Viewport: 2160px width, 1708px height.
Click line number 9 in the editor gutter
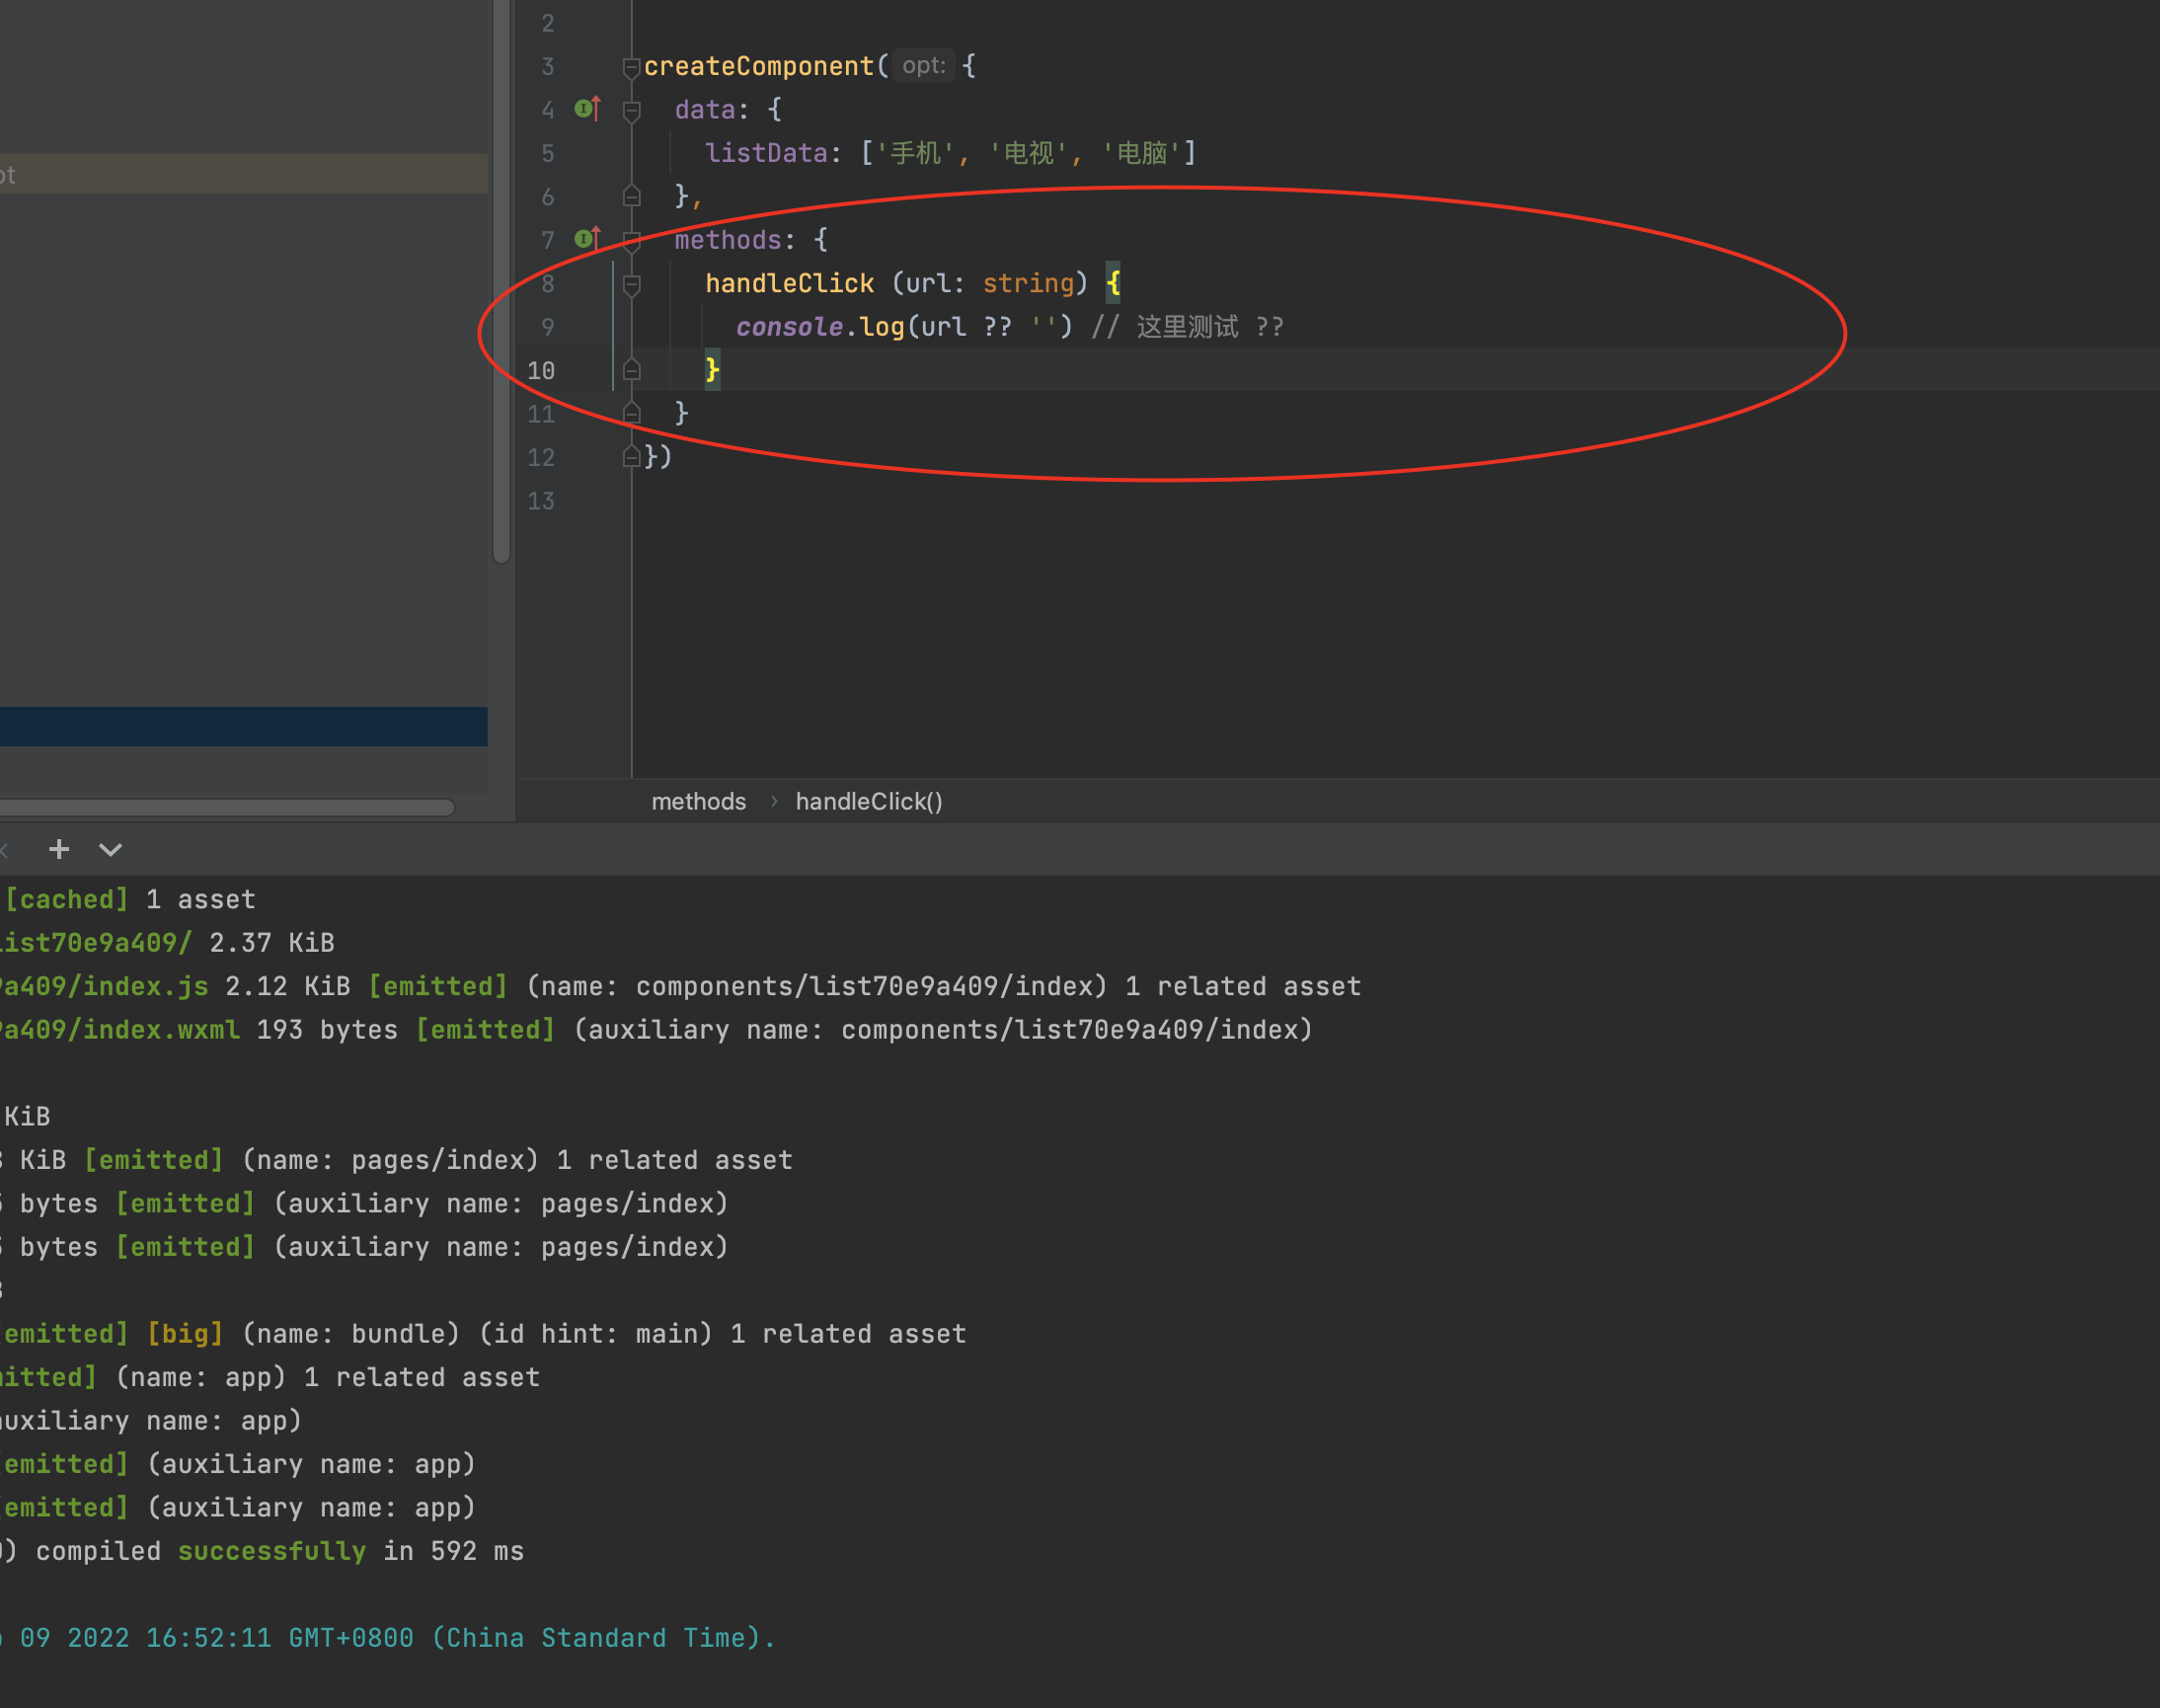[548, 326]
